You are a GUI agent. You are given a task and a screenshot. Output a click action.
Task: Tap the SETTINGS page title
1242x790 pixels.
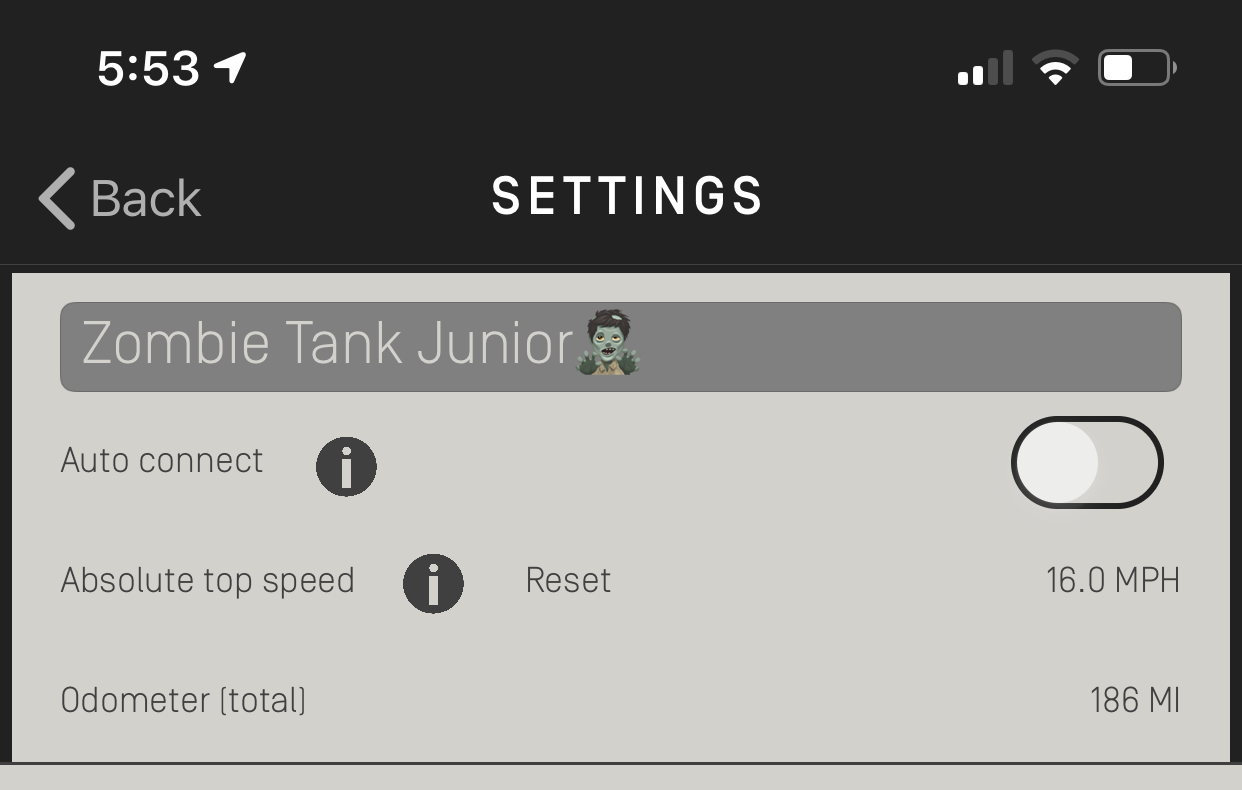pyautogui.click(x=628, y=197)
